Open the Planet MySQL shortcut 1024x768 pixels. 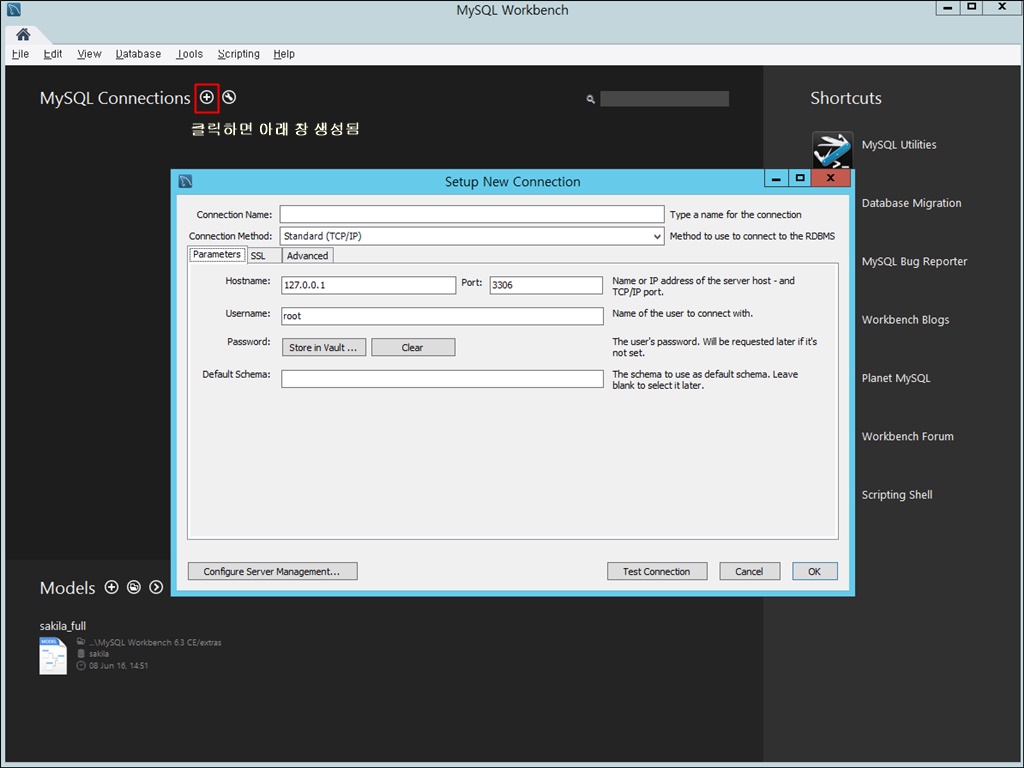895,378
